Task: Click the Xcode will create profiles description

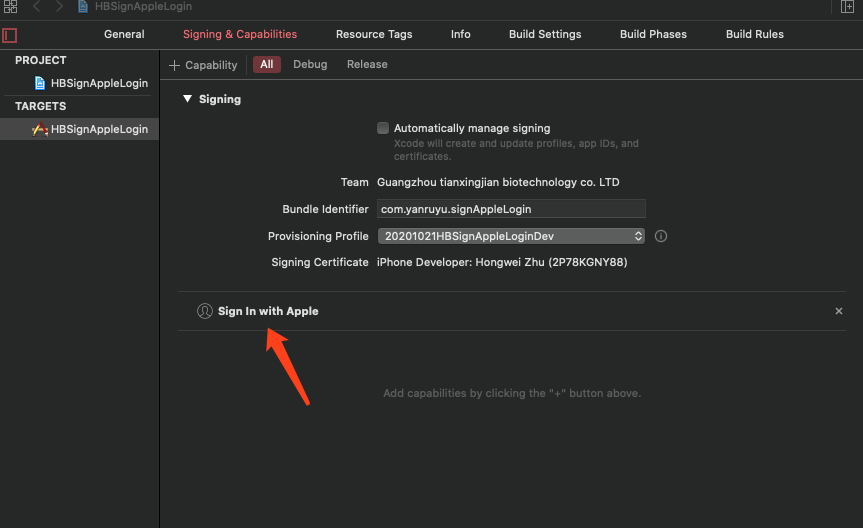Action: [x=516, y=150]
